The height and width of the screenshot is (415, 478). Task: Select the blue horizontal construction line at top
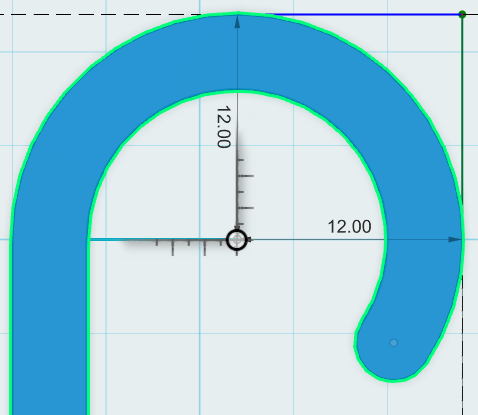coord(363,14)
